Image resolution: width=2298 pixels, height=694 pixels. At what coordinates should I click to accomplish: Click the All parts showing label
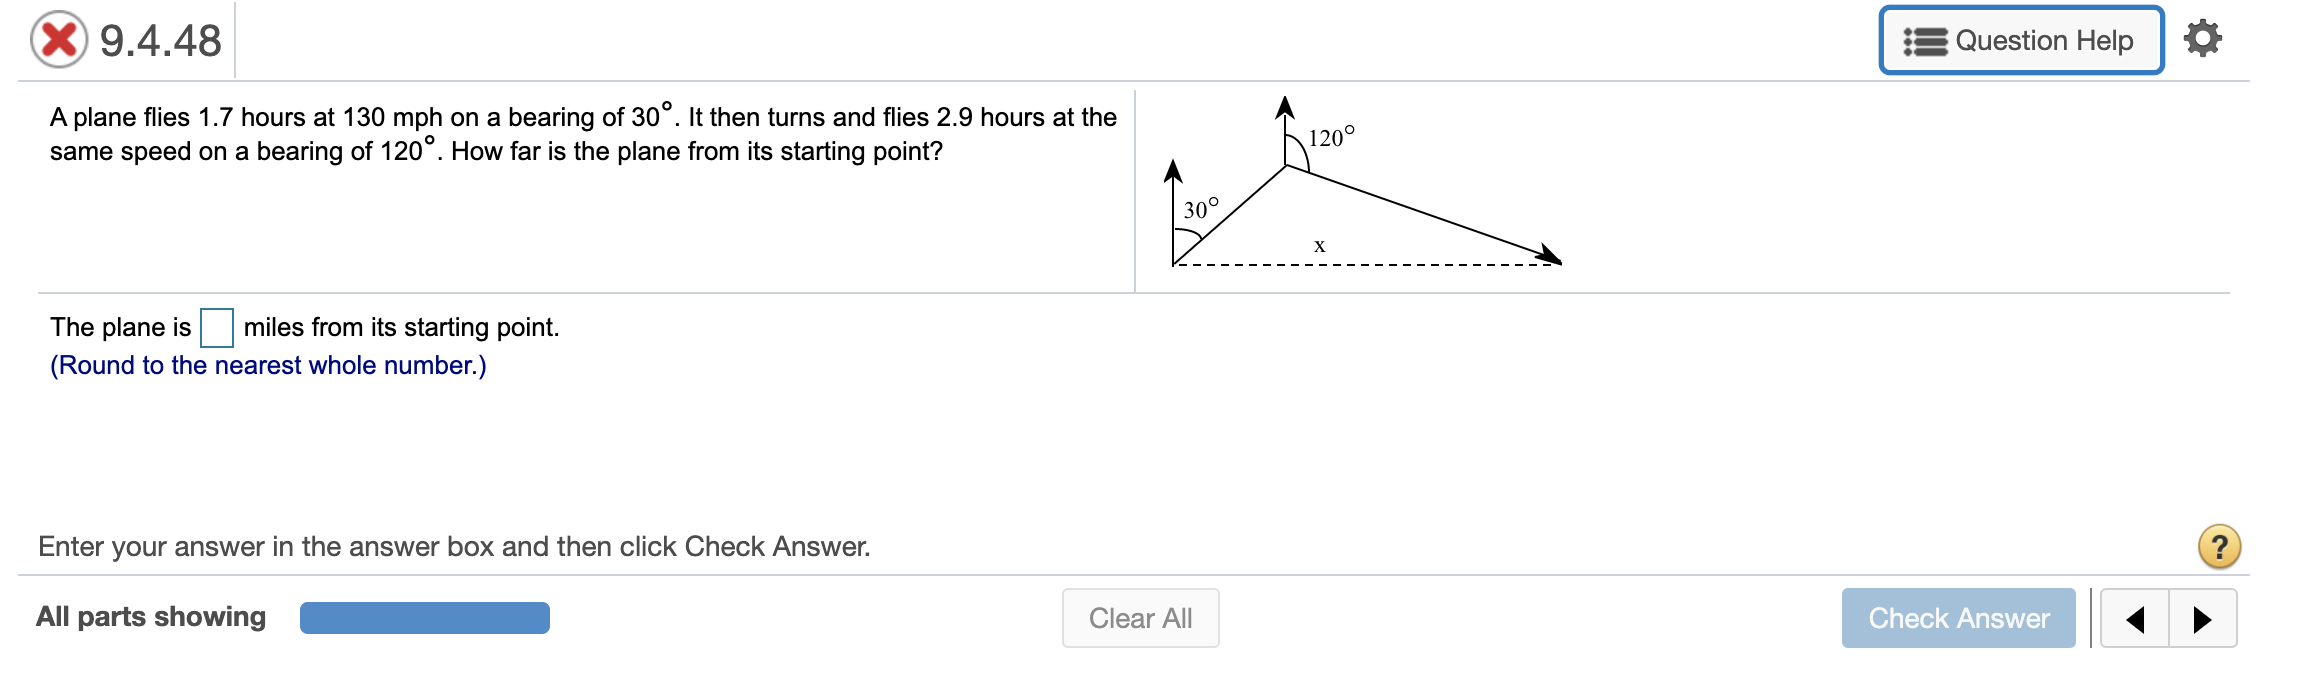[x=150, y=617]
